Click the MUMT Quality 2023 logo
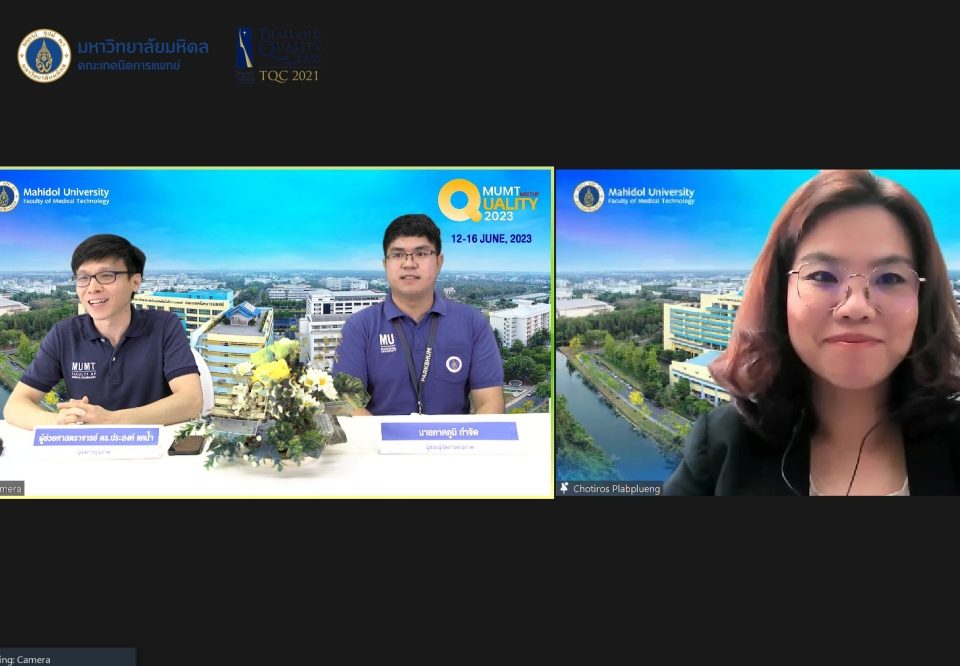Screen dimensions: 960x666 pos(488,201)
